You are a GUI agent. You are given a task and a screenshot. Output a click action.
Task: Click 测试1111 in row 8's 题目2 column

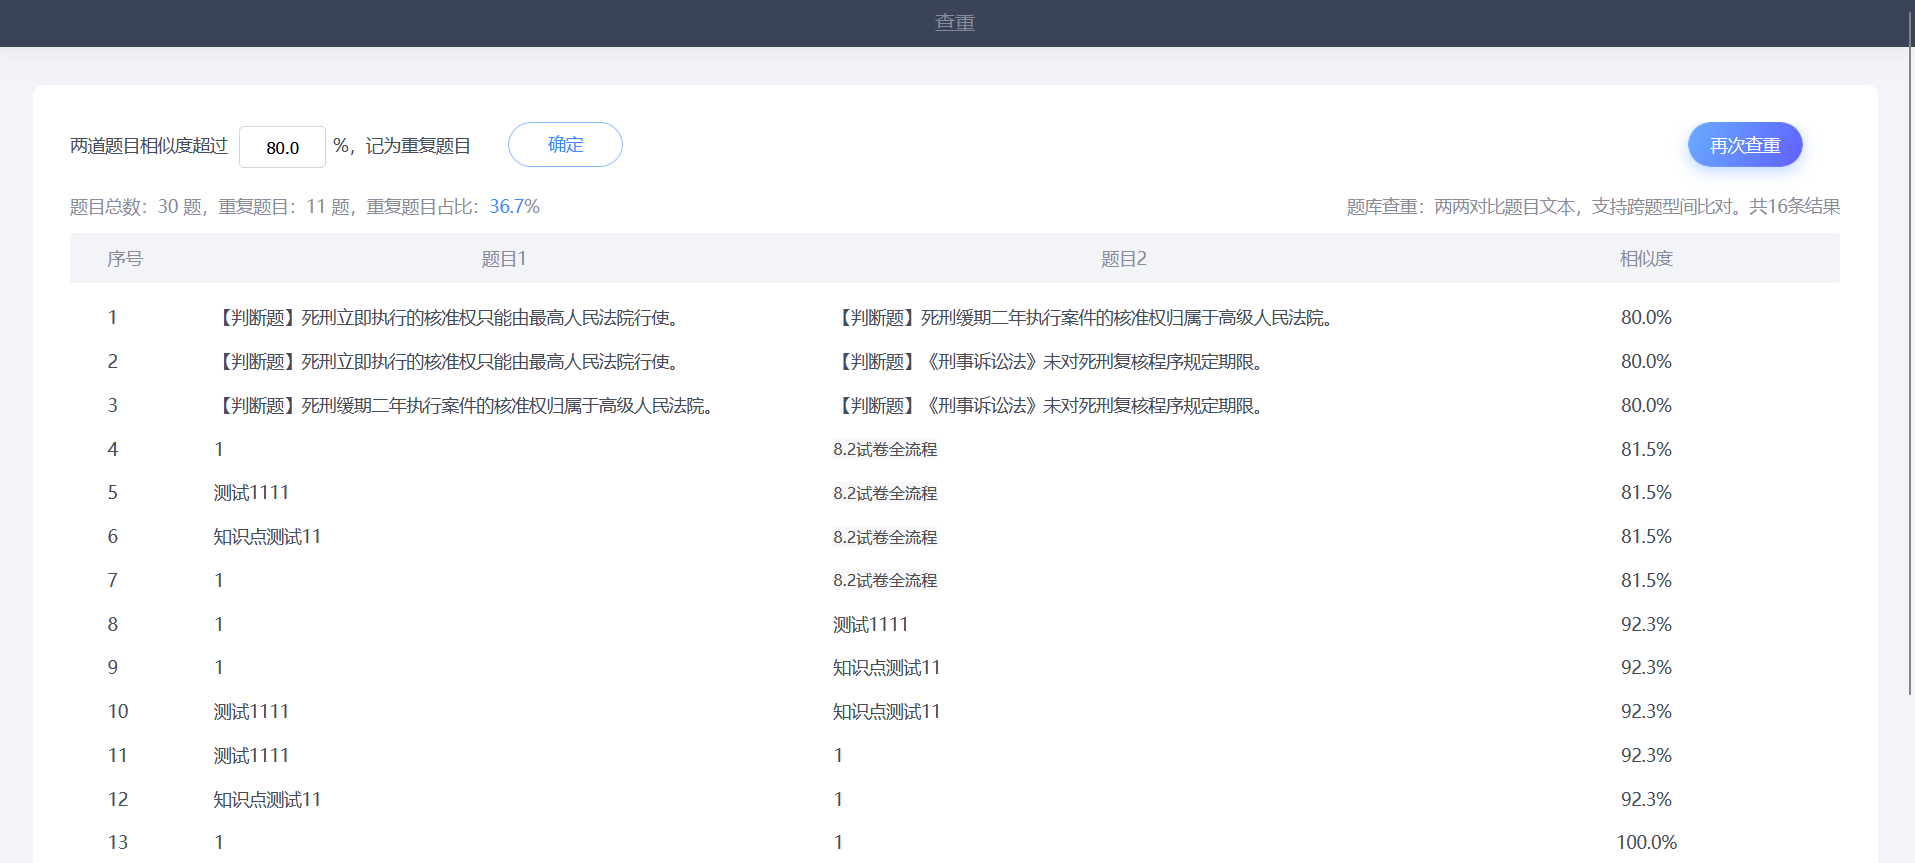[870, 625]
